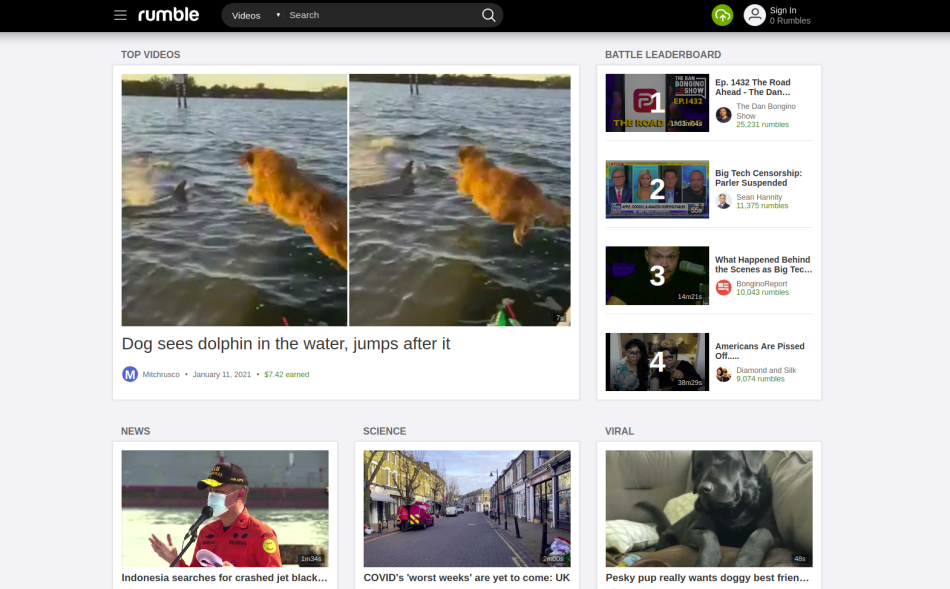Viewport: 950px width, 589px height.
Task: Click the red BonginoReport channel avatar
Action: [723, 287]
